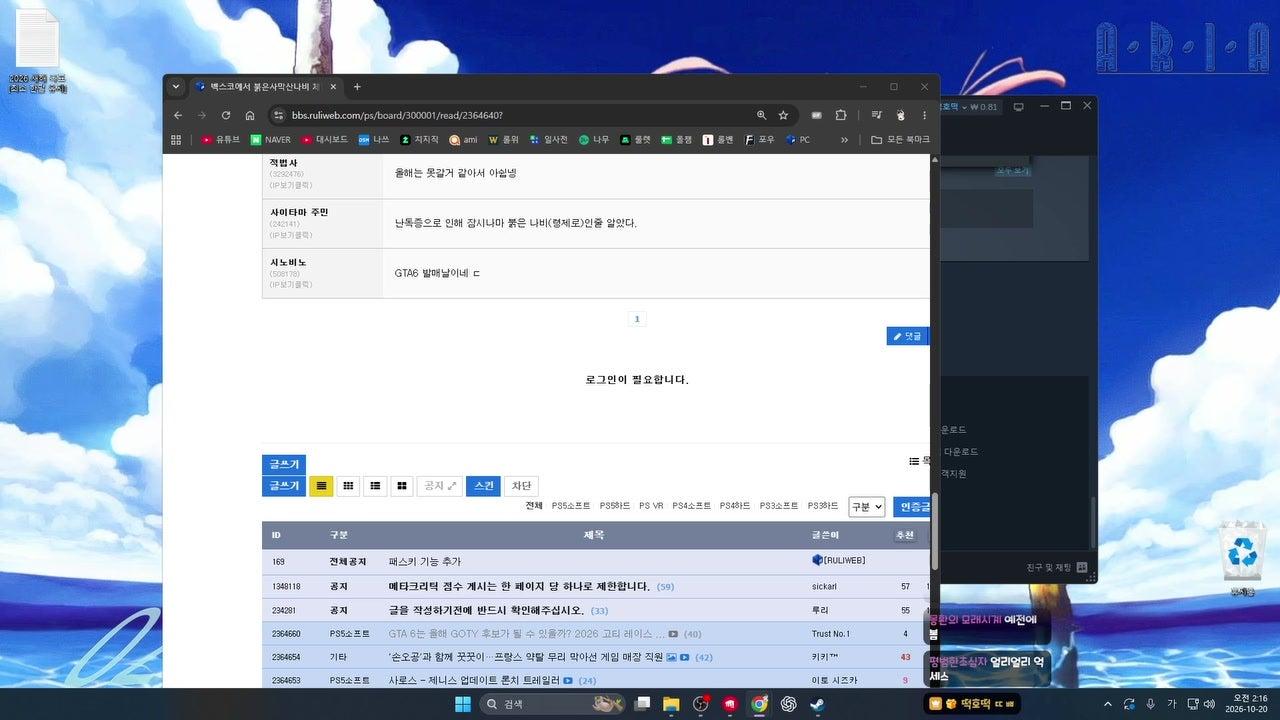Switch to large thumbnail grid view icon
The image size is (1280, 720).
[402, 486]
